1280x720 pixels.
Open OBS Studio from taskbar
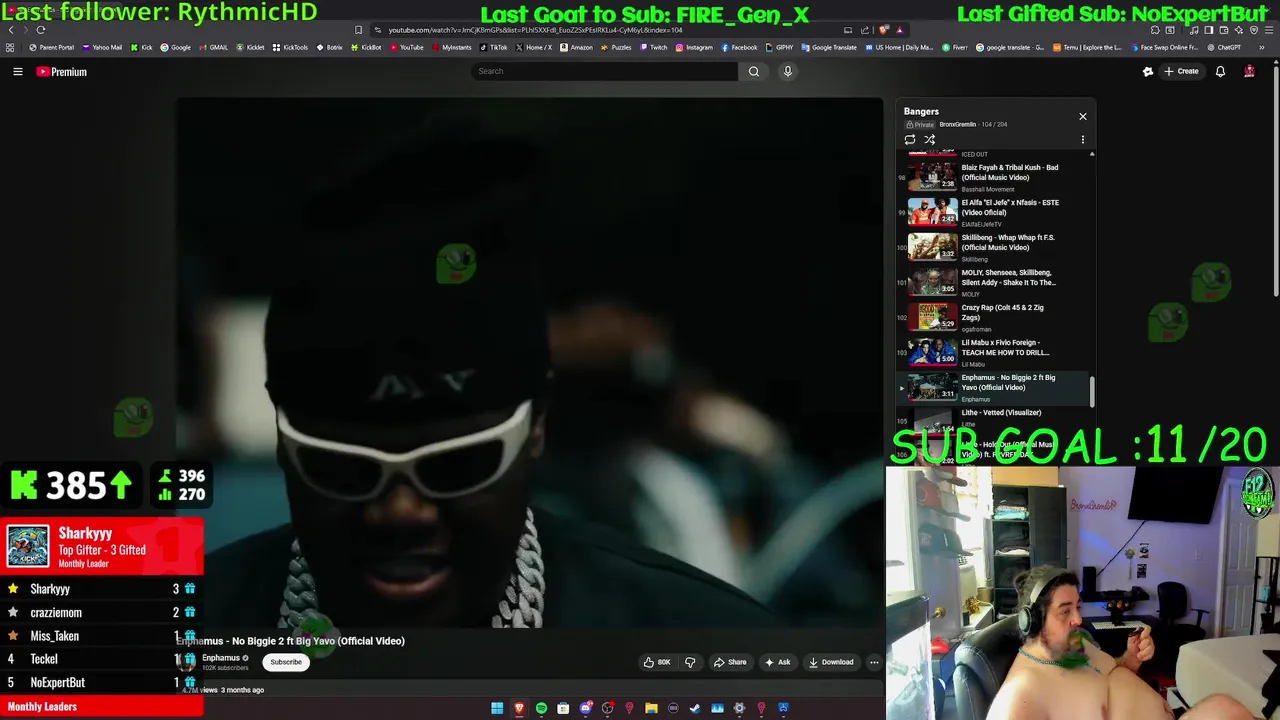point(608,708)
